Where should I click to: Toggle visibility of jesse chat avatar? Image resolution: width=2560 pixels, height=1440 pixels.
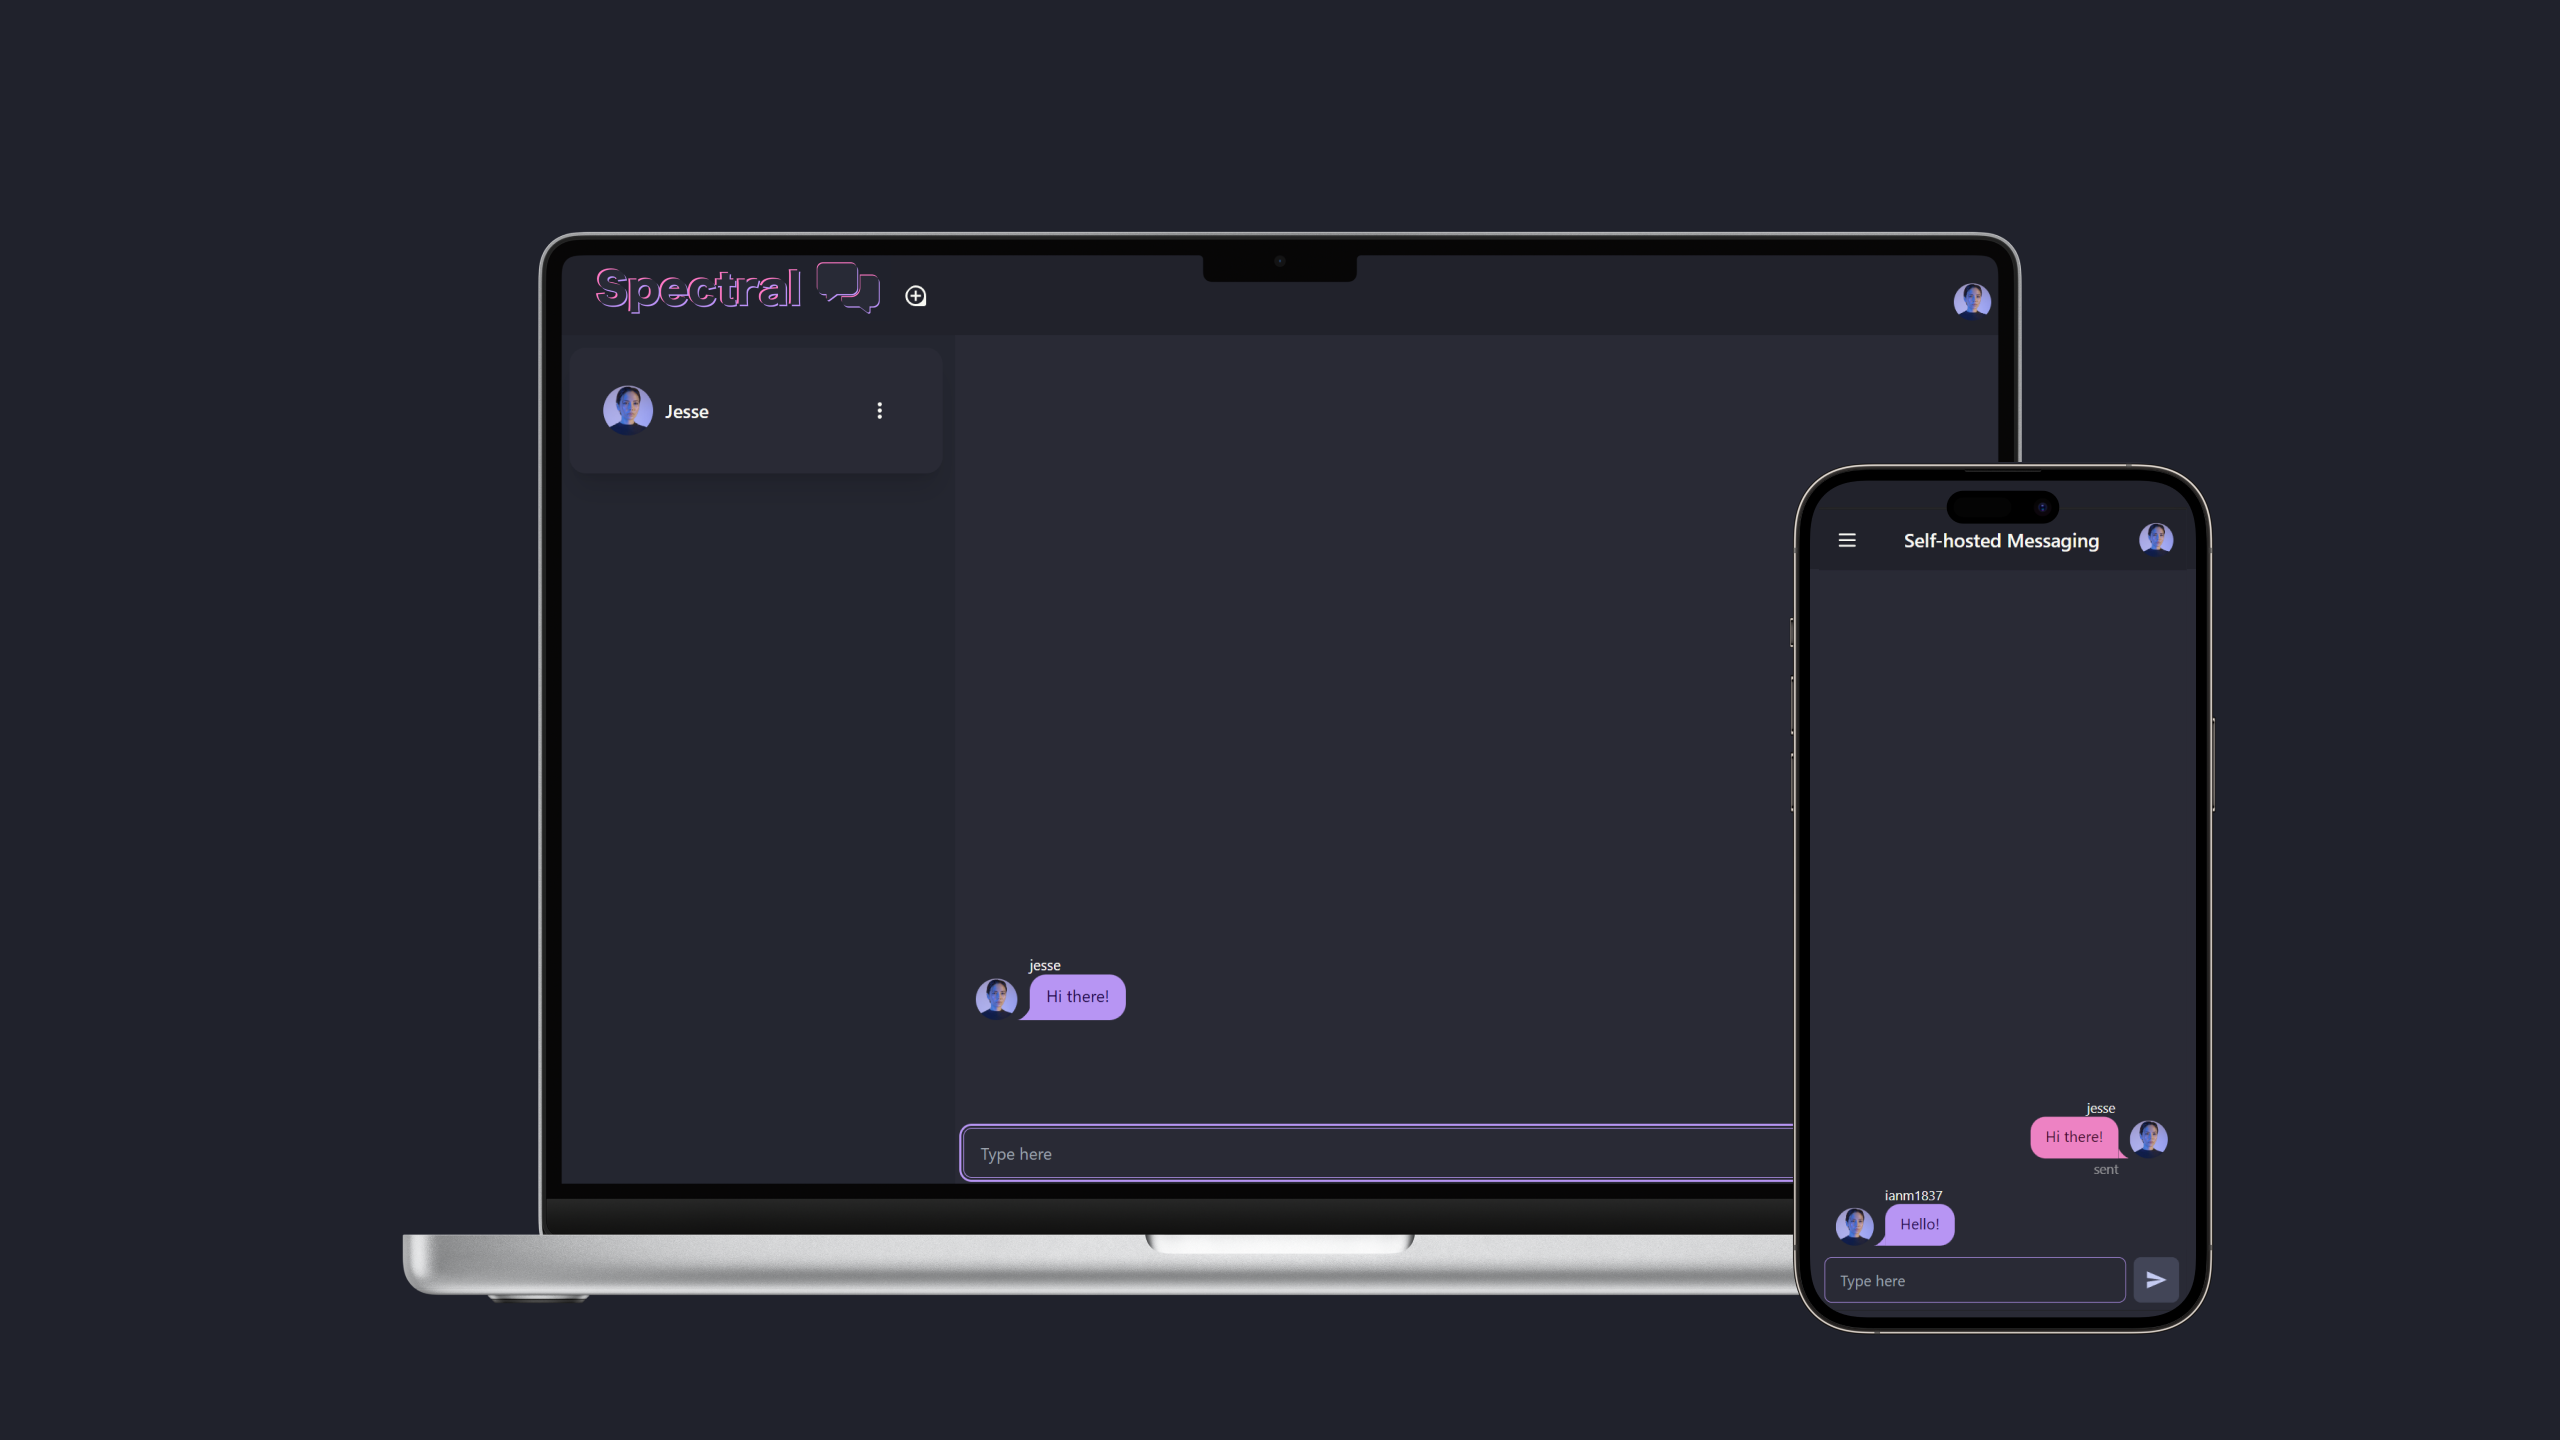coord(995,995)
